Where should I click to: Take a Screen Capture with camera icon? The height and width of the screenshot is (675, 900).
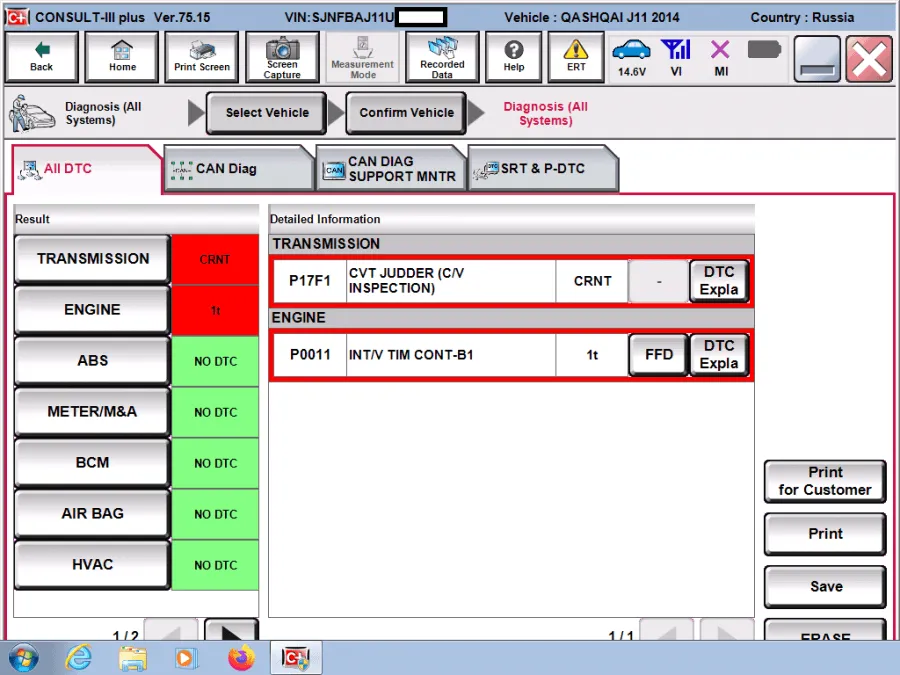(x=282, y=57)
